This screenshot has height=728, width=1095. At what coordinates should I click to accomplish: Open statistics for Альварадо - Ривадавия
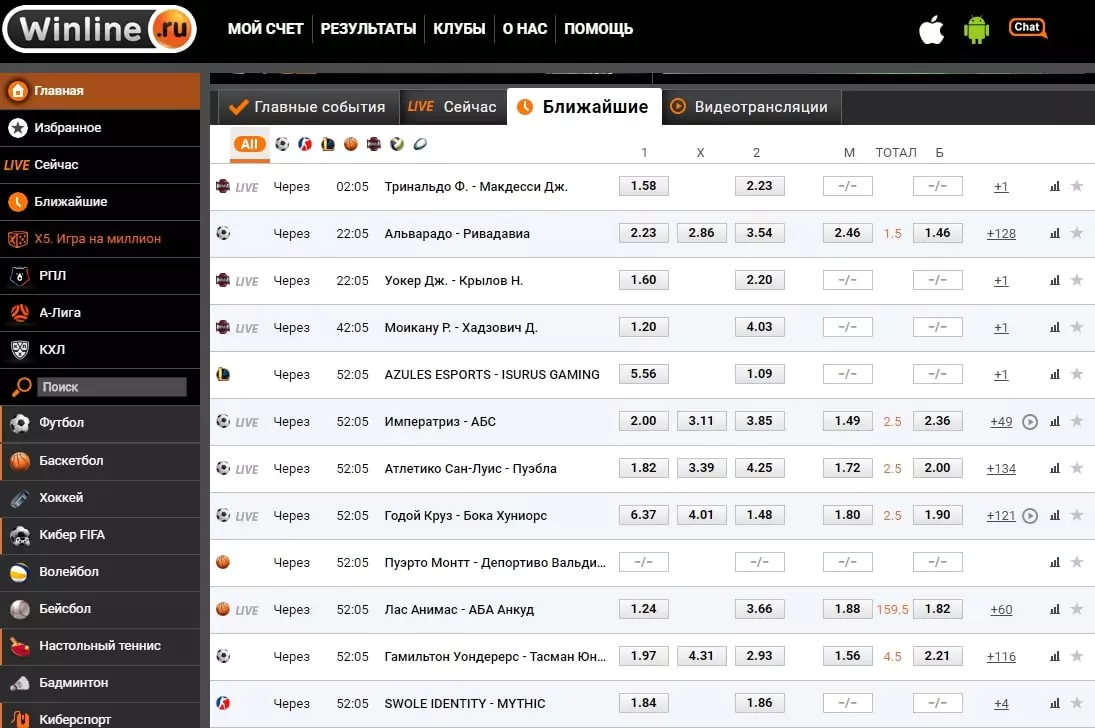[1054, 233]
